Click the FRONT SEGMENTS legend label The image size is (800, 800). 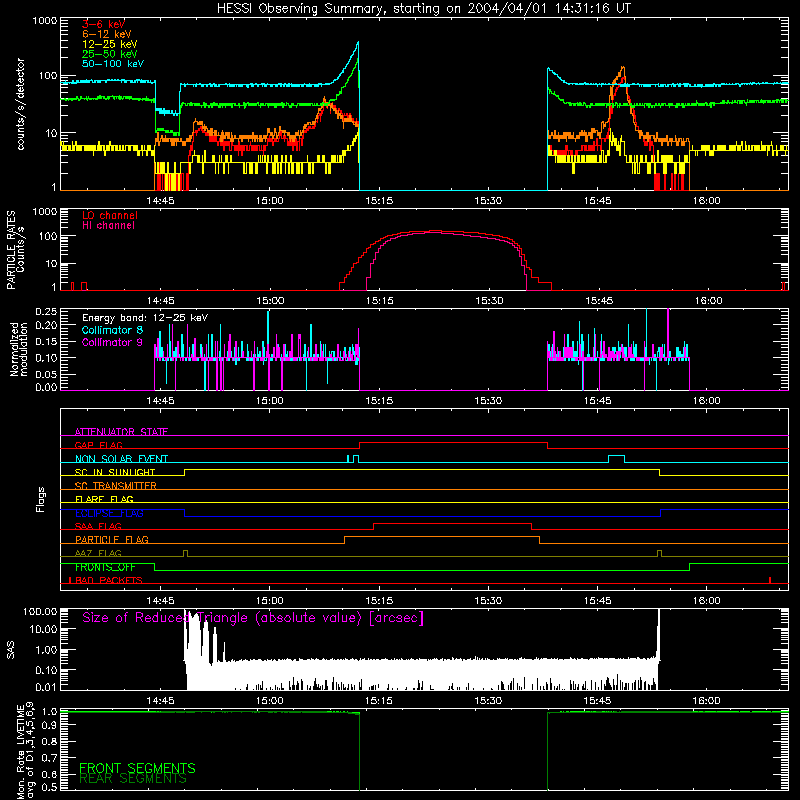(x=137, y=768)
